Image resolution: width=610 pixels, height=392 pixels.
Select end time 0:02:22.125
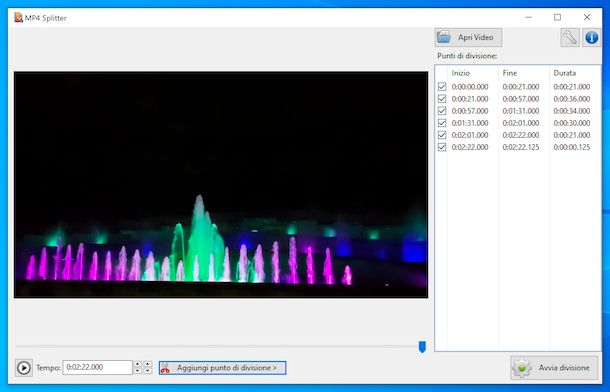(x=521, y=147)
